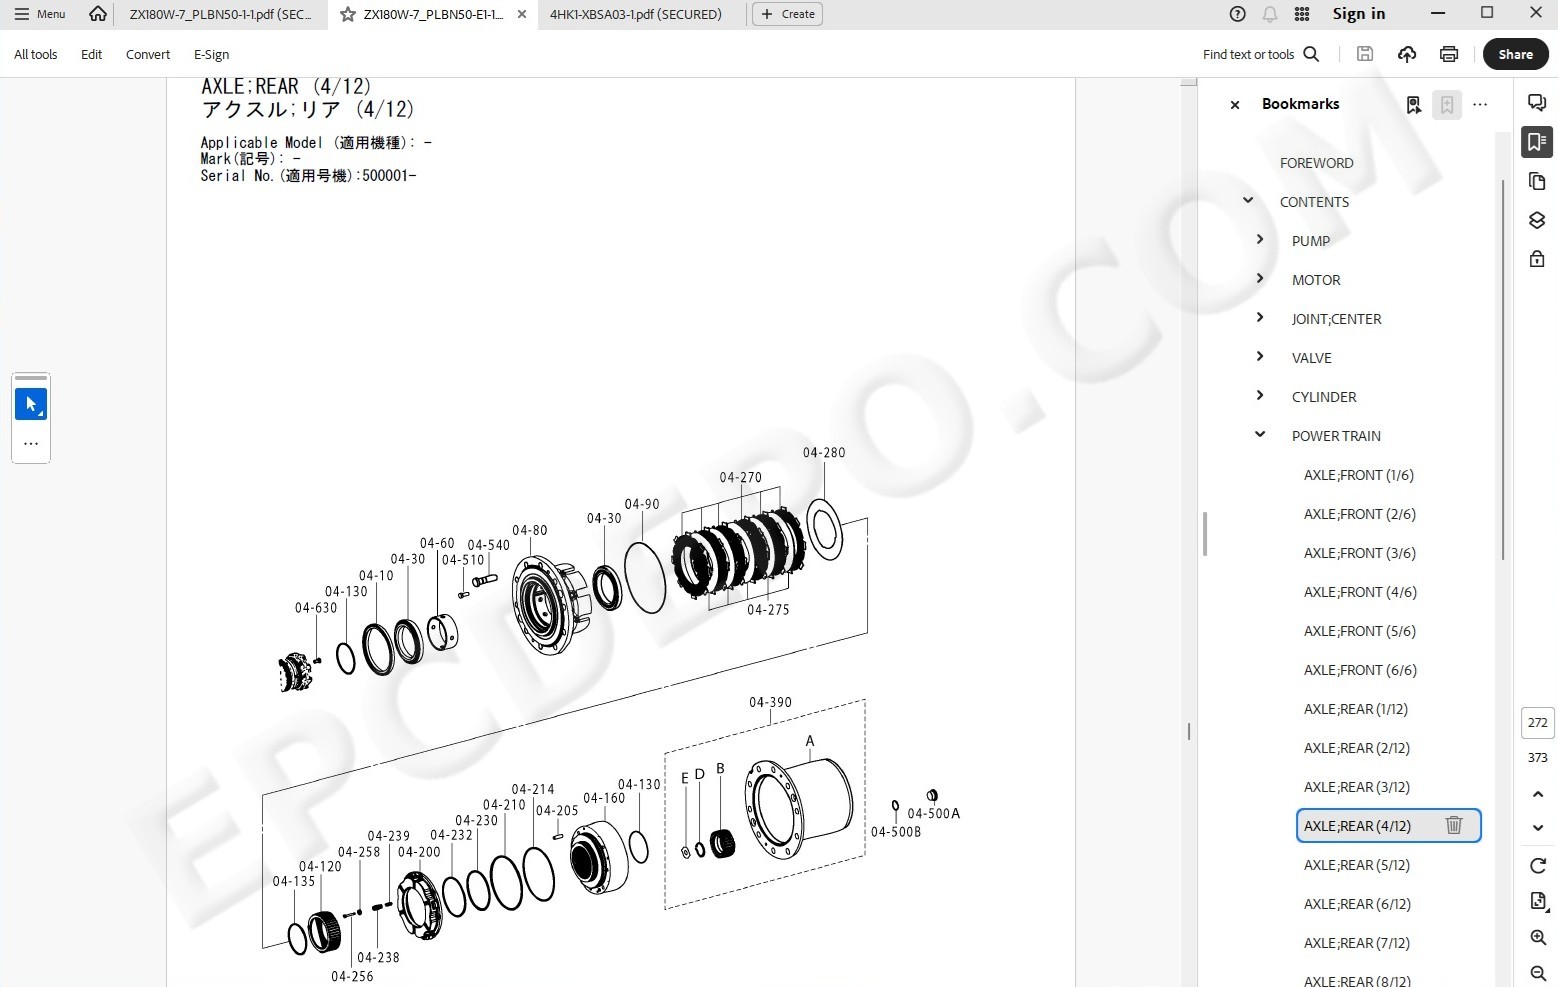Zoom in with the magnifier plus
This screenshot has width=1558, height=987.
tap(1538, 937)
